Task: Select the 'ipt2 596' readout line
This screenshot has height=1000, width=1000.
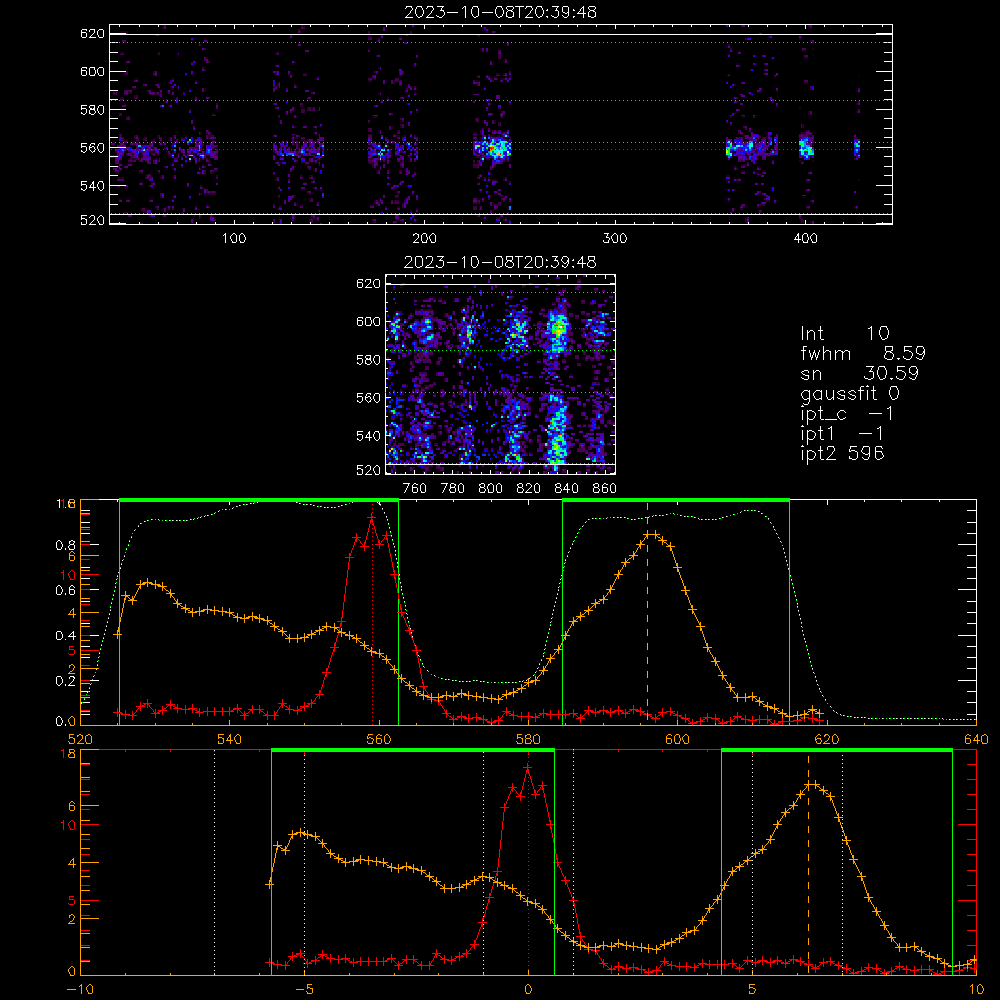Action: pos(842,453)
